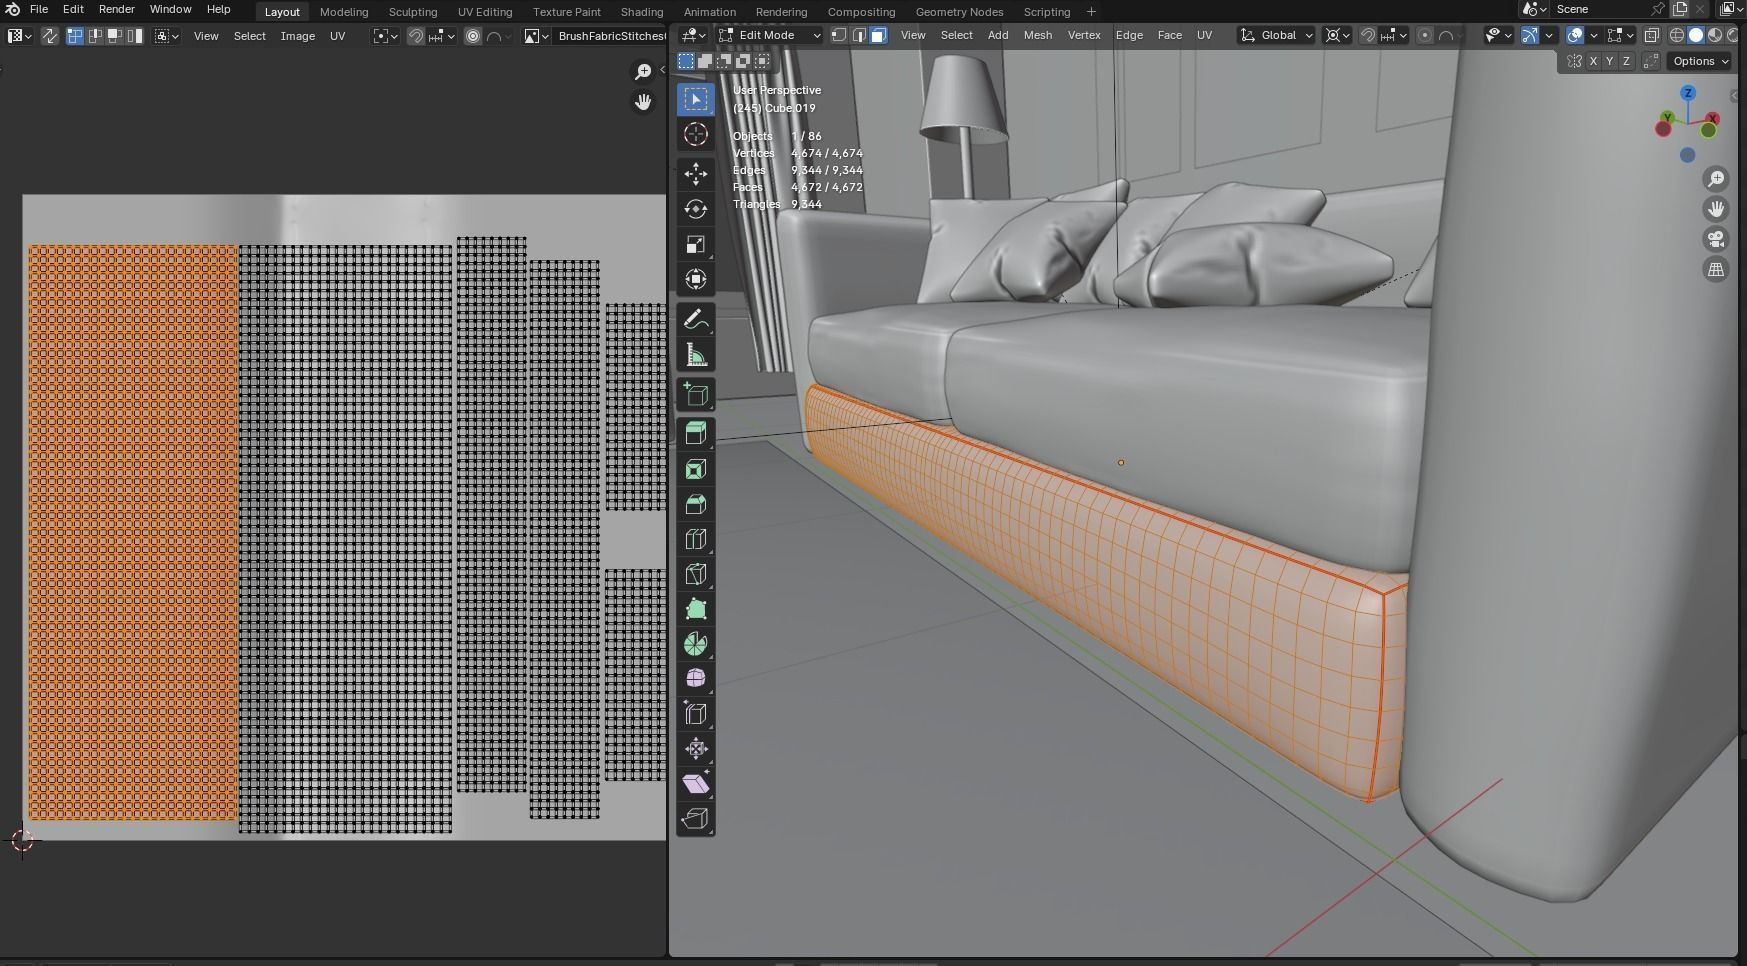Switch to the UV Editing workspace tab

485,12
